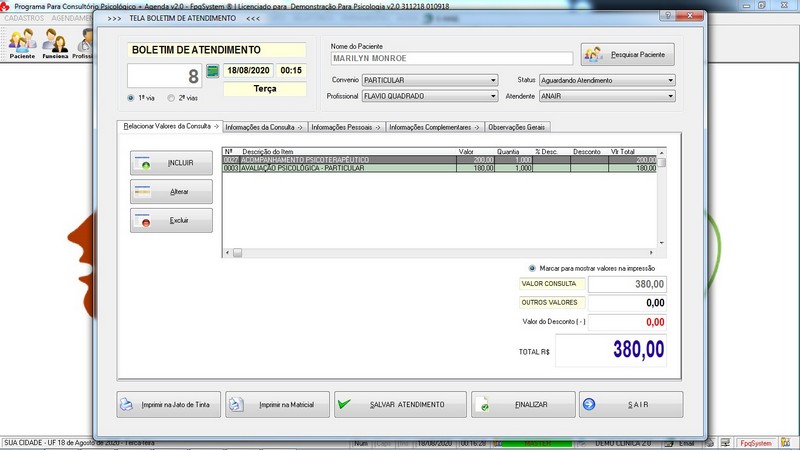Click the items table horizontal scrollbar thumb
This screenshot has width=800, height=450.
pyautogui.click(x=238, y=253)
